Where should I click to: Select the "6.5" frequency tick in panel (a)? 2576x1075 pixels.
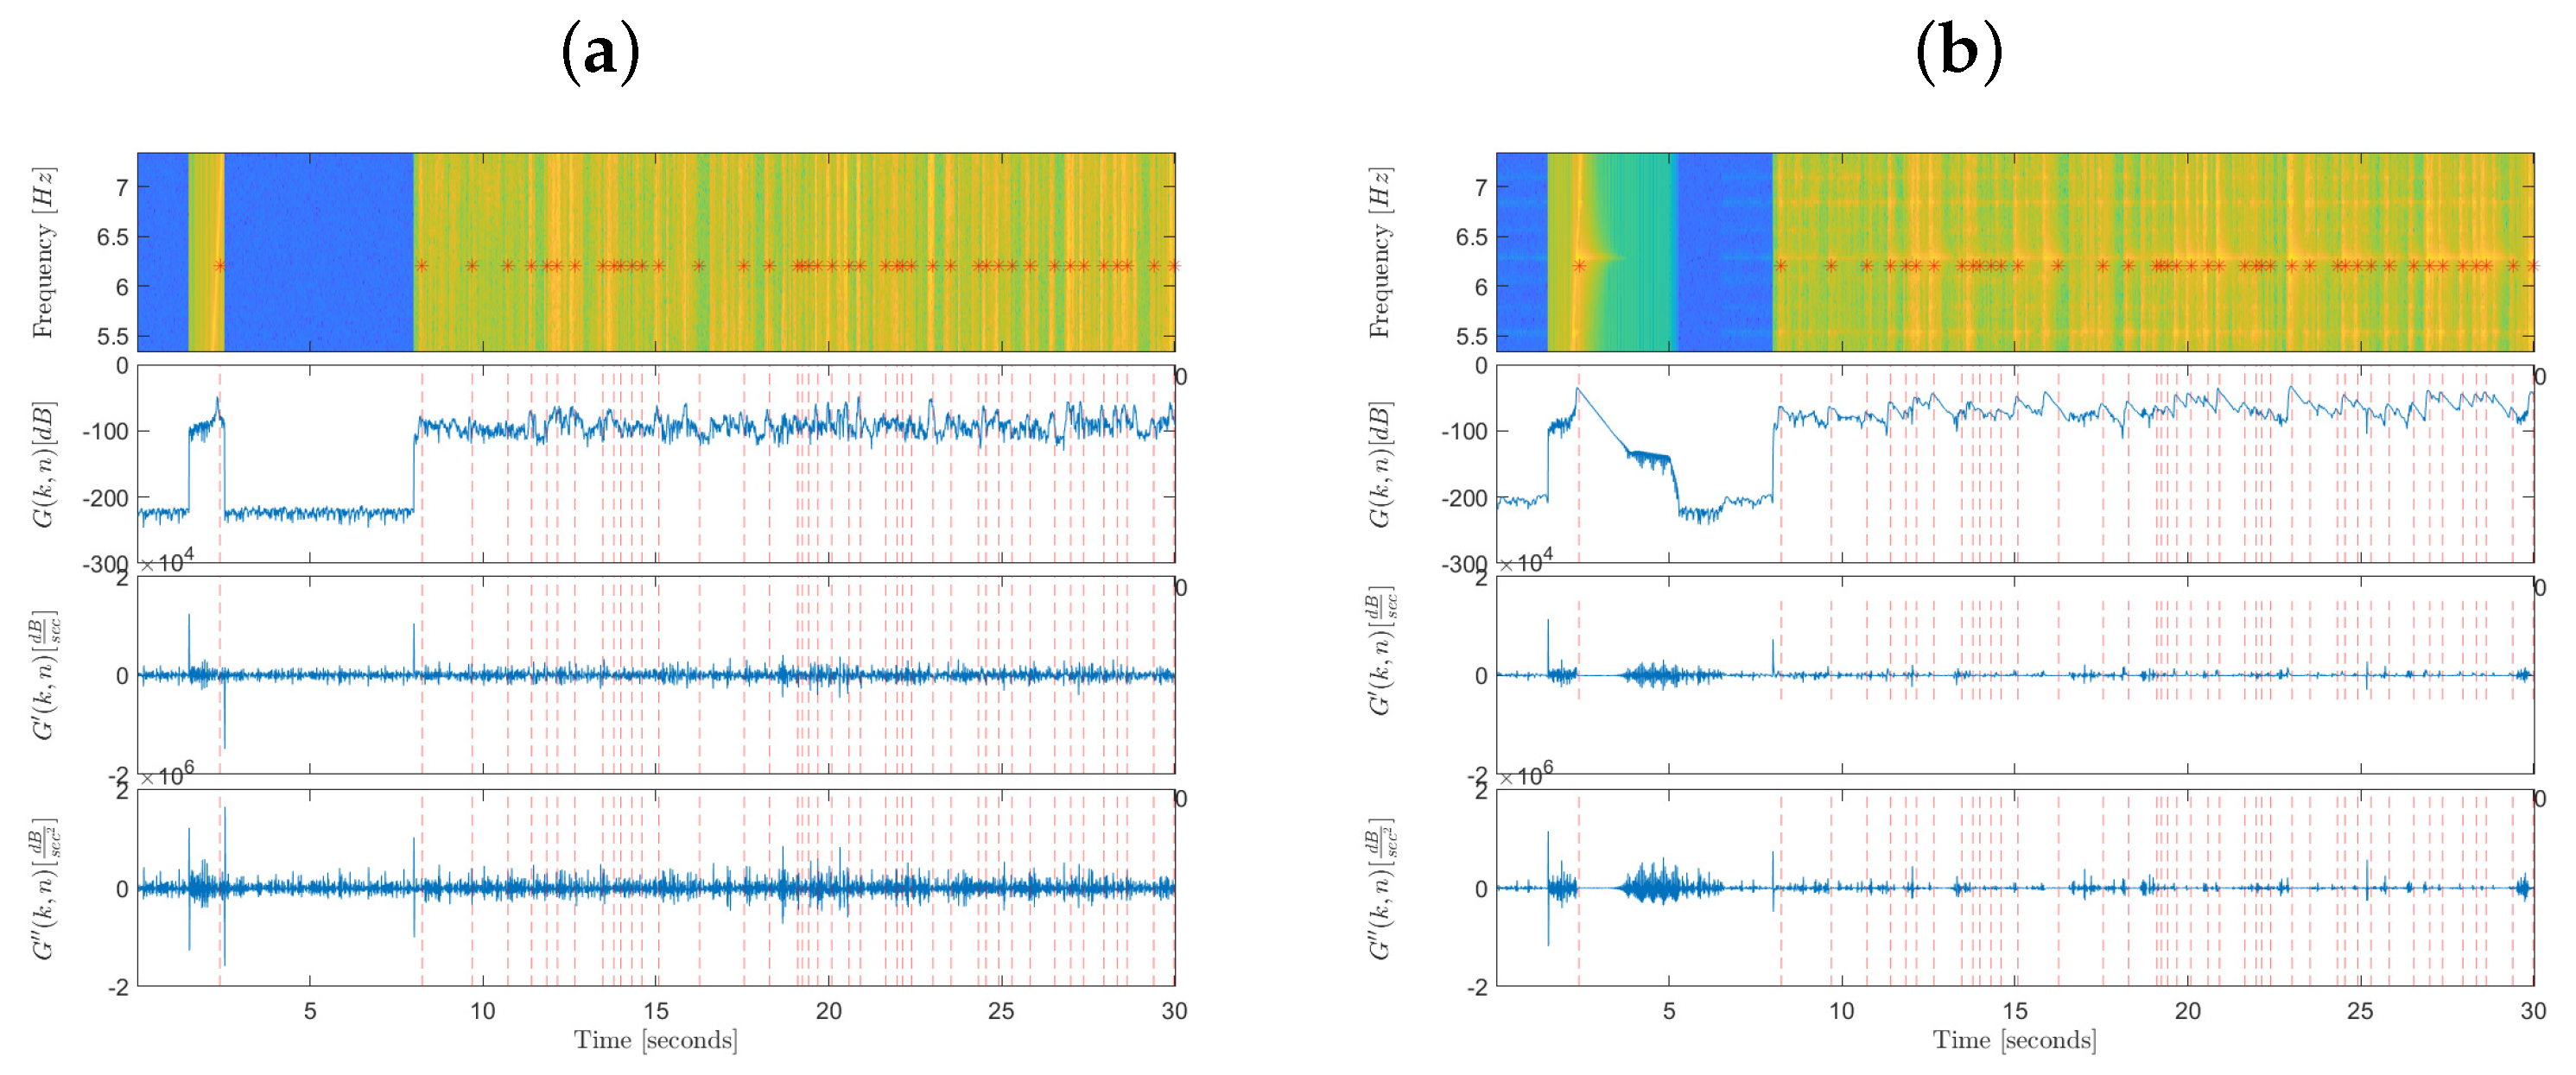point(112,237)
